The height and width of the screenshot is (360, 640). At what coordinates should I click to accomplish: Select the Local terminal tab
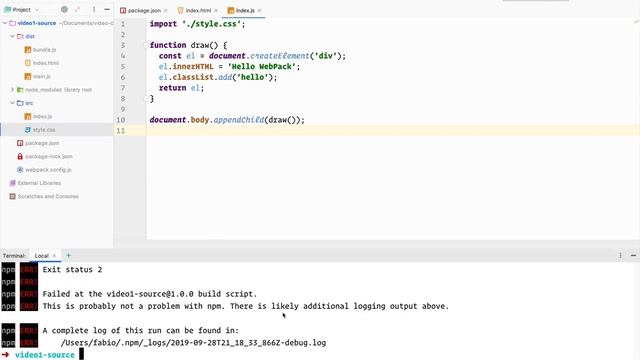(42, 256)
